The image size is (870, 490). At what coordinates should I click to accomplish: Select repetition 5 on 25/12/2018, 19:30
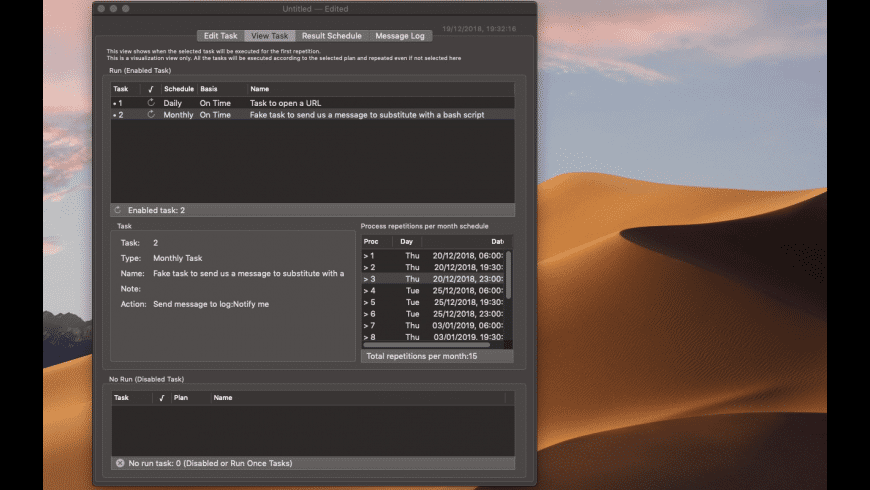(433, 302)
